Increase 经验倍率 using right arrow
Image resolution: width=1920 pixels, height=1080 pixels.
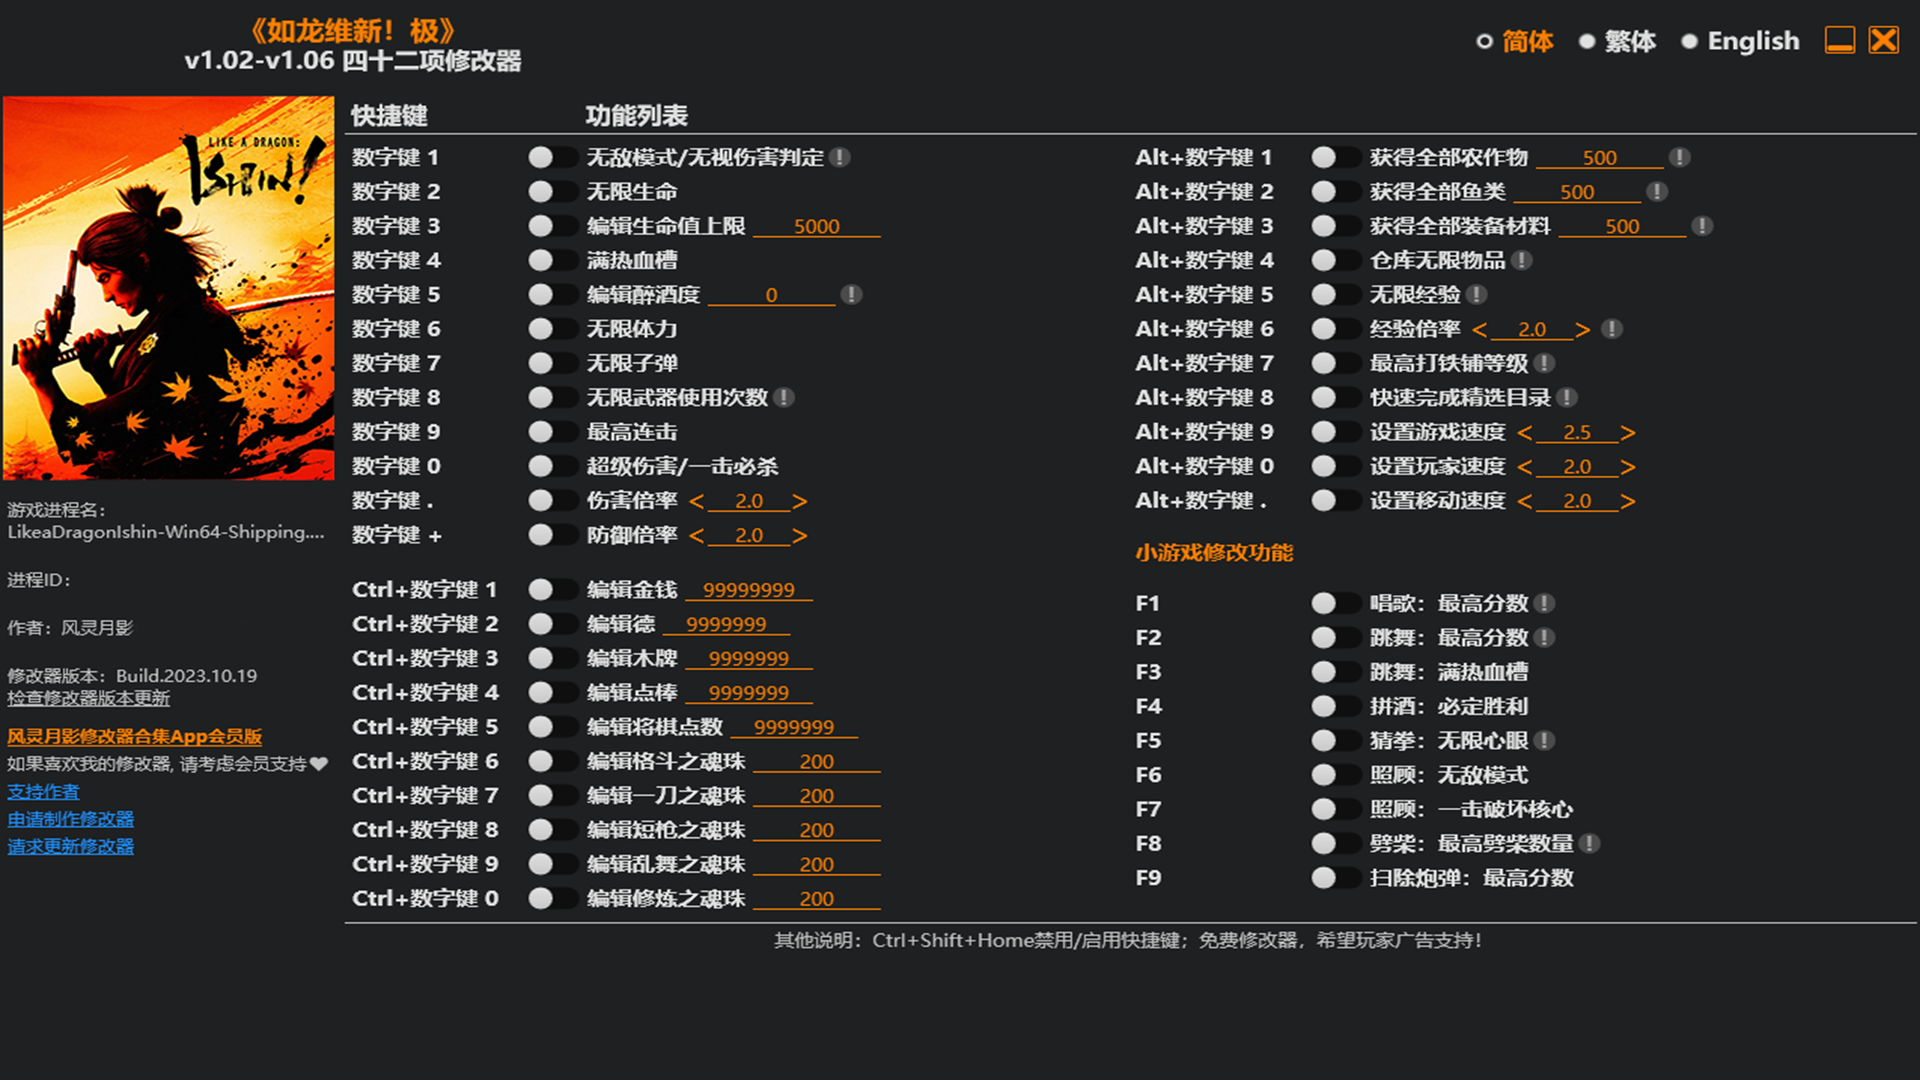(1582, 330)
